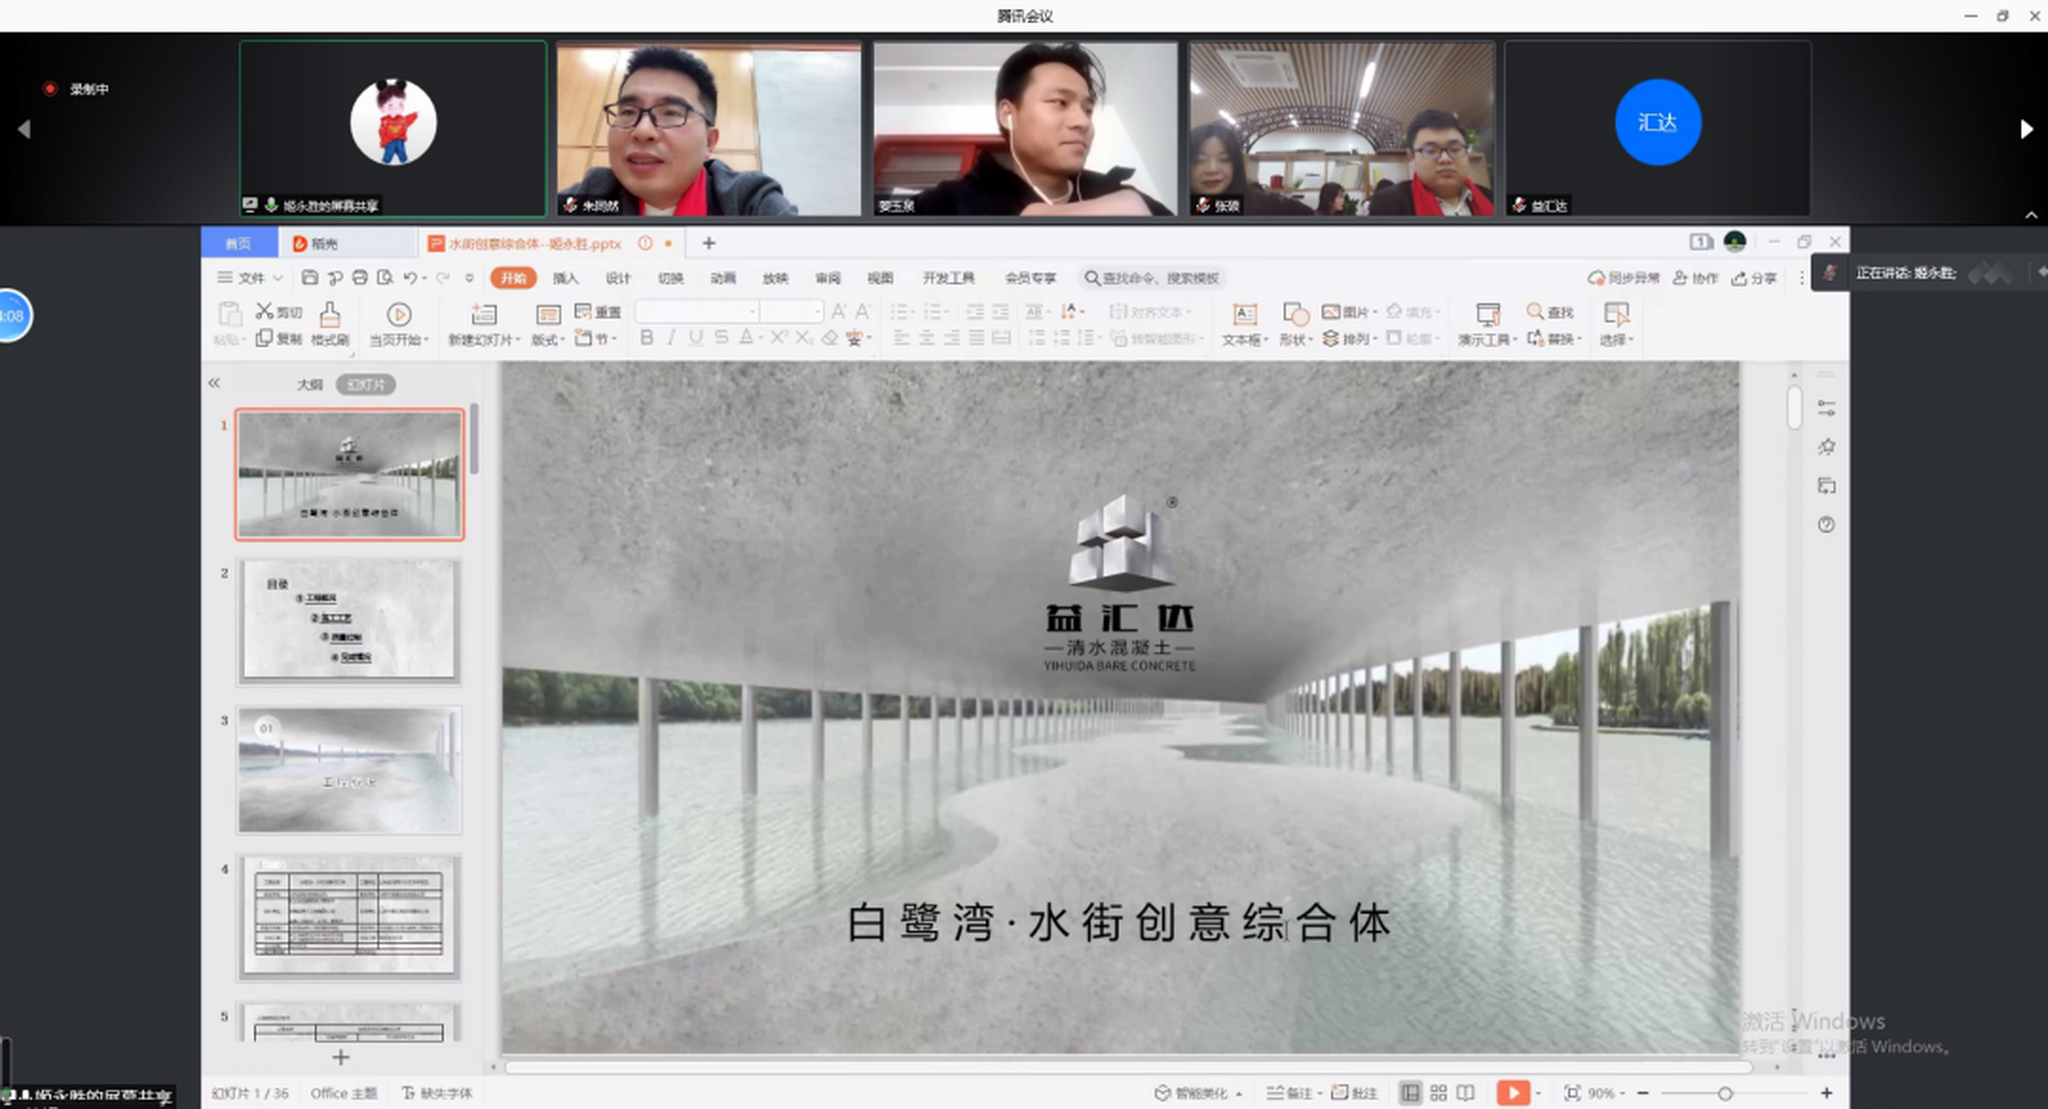The width and height of the screenshot is (2048, 1109).
Task: Click the Cut (剪切) scissors icon
Action: click(x=264, y=311)
